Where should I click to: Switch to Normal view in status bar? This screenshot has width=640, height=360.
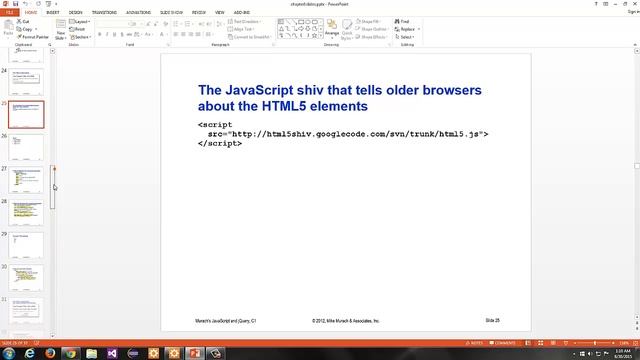[x=528, y=343]
